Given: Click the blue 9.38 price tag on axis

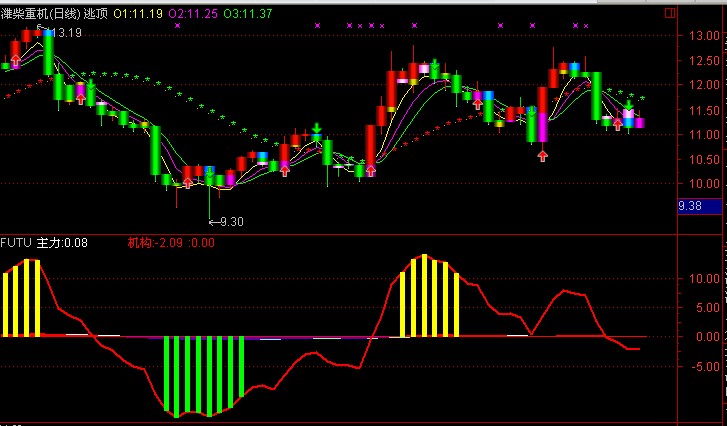Looking at the screenshot, I should [691, 206].
